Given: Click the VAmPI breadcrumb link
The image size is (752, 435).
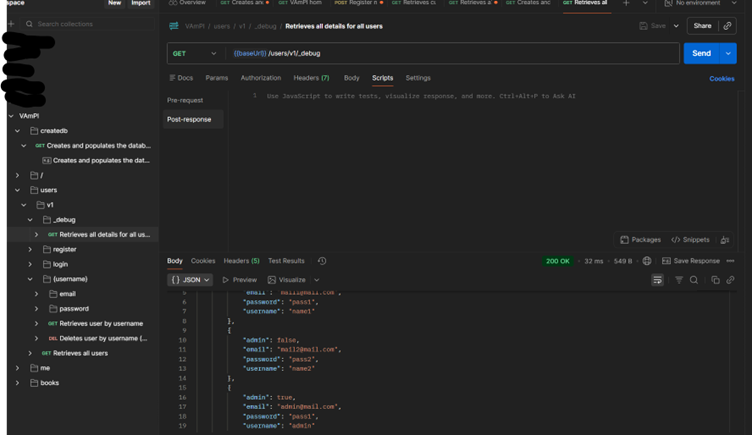Looking at the screenshot, I should (195, 26).
